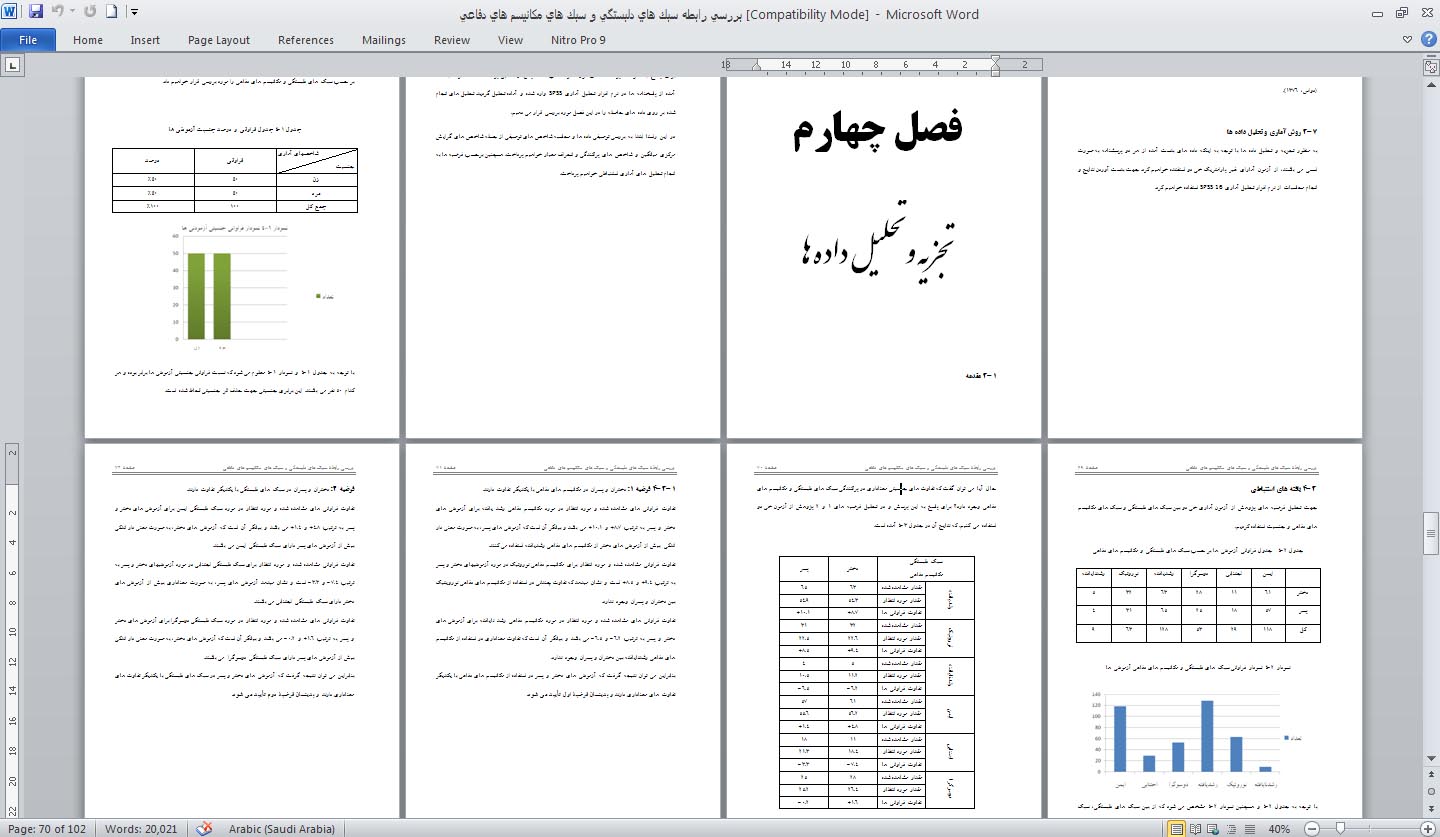Open the Undo history dropdown arrow

click(x=71, y=13)
